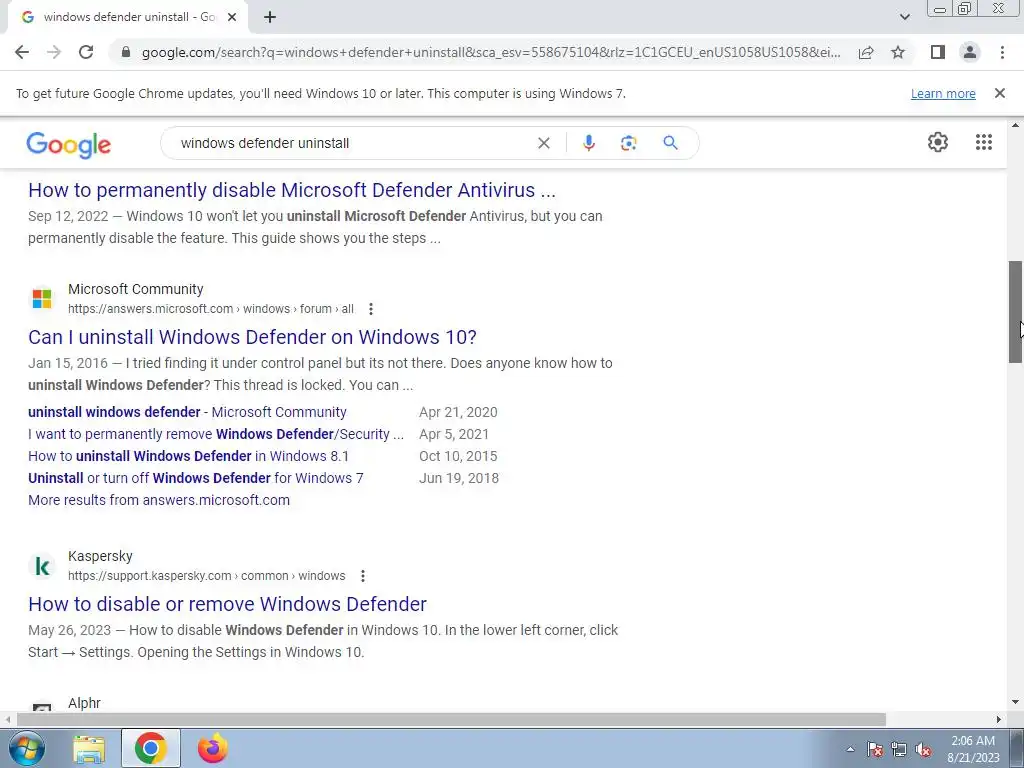Open the Chrome side panel
1024x768 pixels.
938,52
